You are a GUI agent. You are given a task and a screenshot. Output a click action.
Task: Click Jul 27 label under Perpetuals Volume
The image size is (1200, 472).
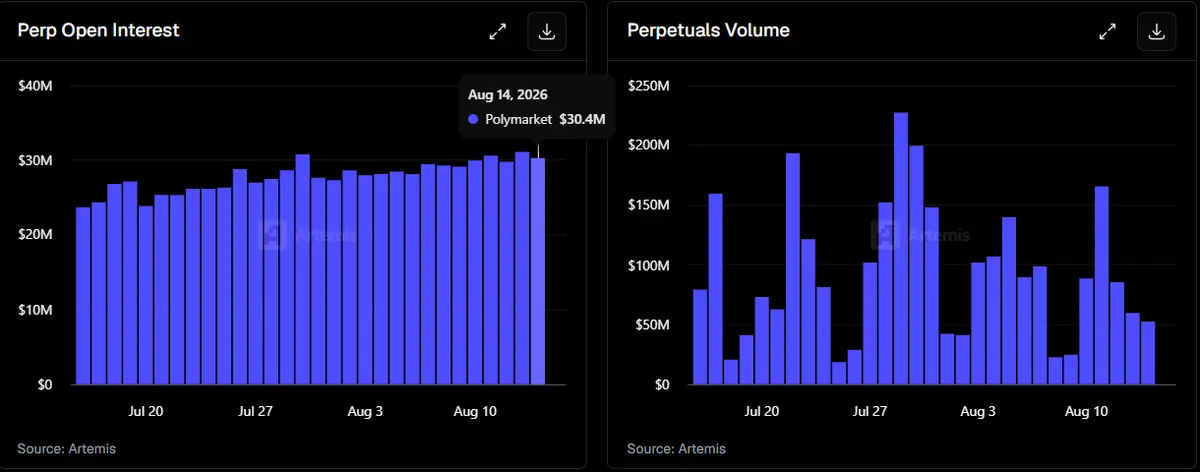pos(870,411)
